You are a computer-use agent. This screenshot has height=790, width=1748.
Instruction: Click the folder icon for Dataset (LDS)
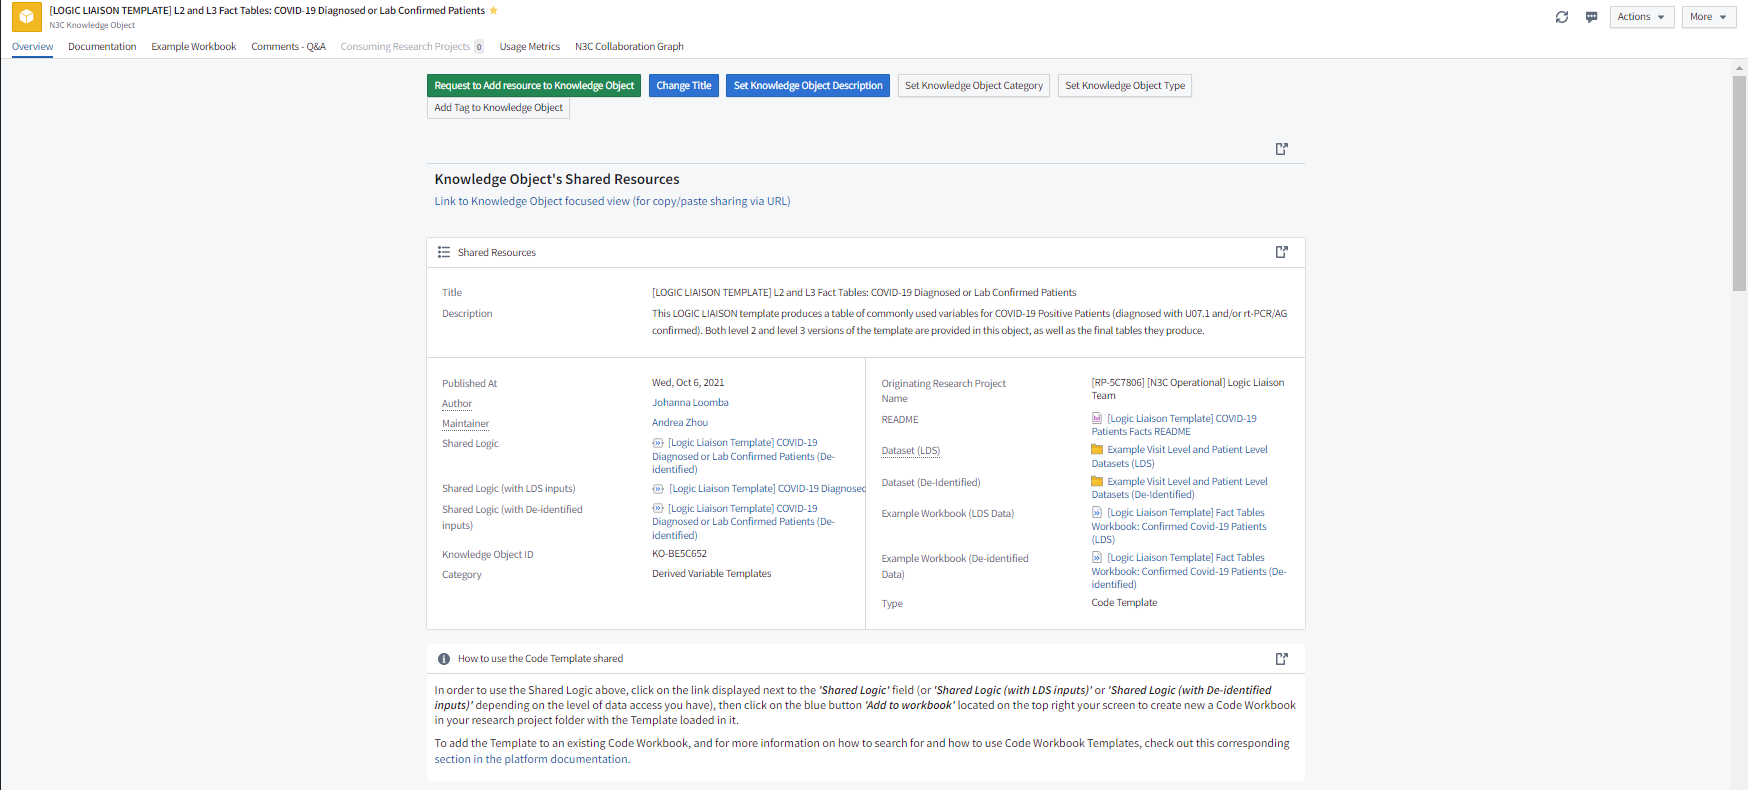(1097, 450)
